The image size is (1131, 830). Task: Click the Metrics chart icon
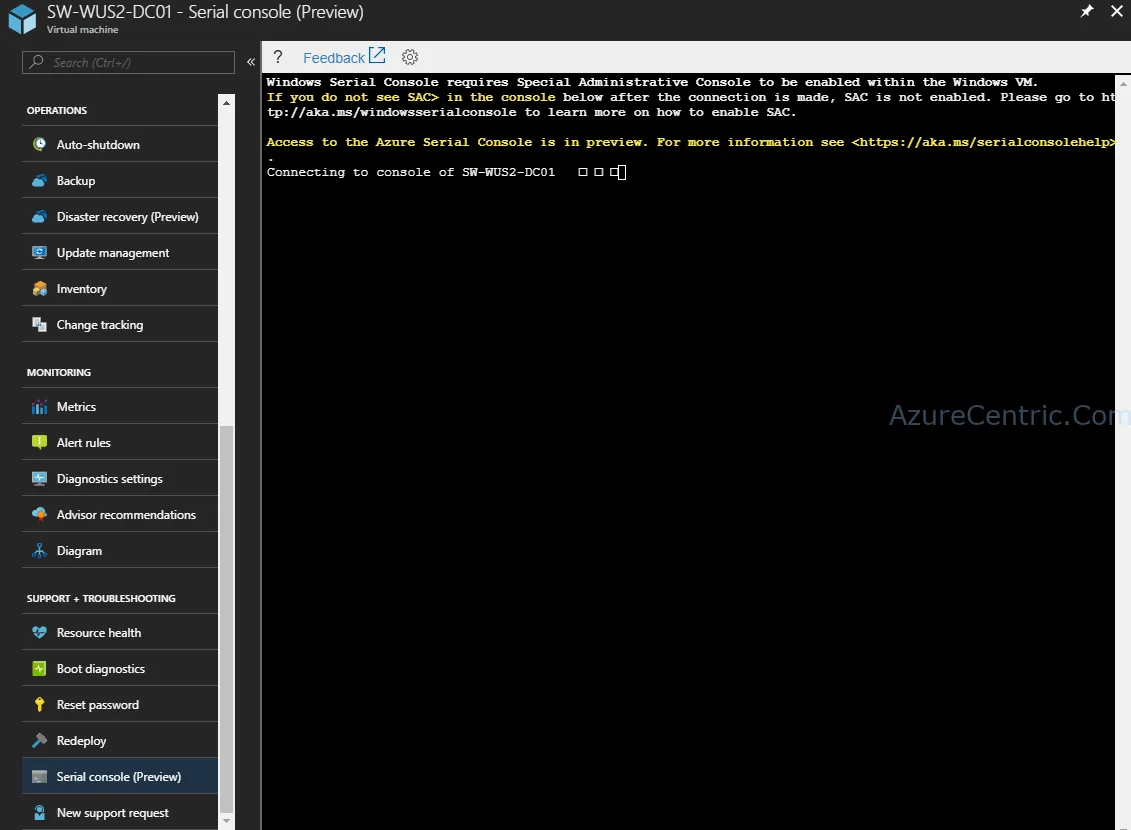40,407
